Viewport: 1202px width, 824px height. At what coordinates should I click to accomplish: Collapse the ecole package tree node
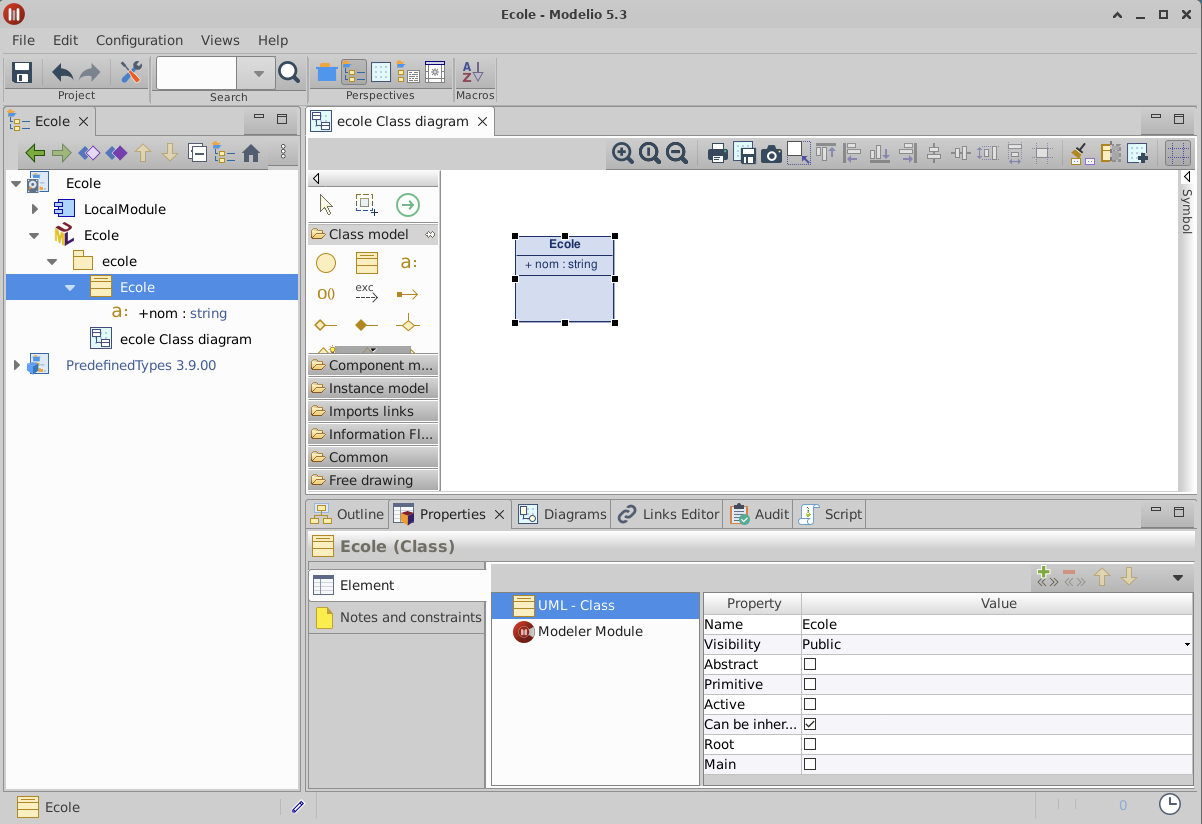[52, 261]
